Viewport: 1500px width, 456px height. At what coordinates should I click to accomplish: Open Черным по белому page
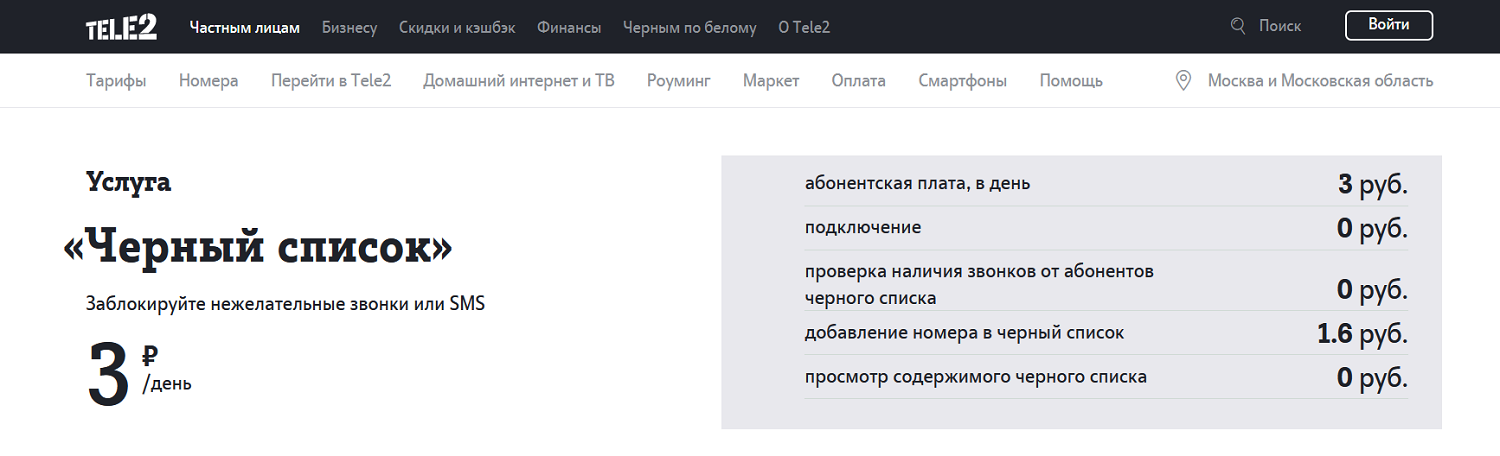pyautogui.click(x=690, y=27)
